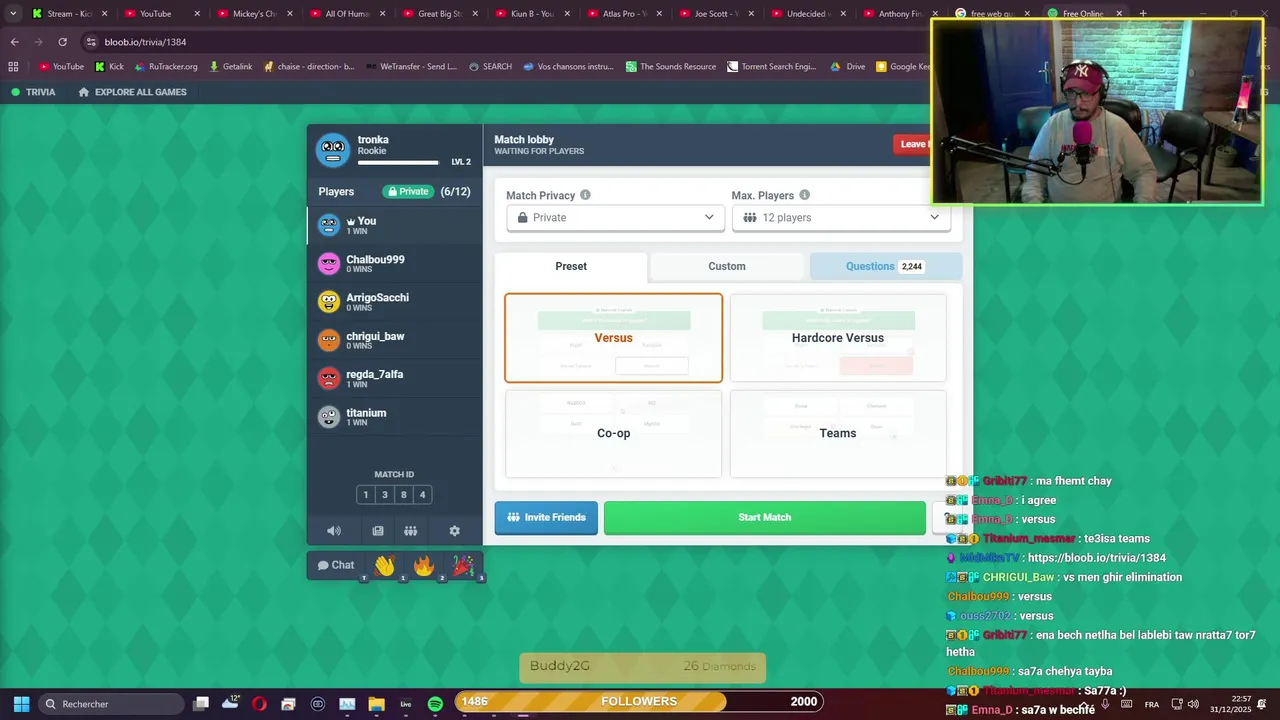Select the Hardcore Versus mode card
The height and width of the screenshot is (720, 1280).
point(838,338)
